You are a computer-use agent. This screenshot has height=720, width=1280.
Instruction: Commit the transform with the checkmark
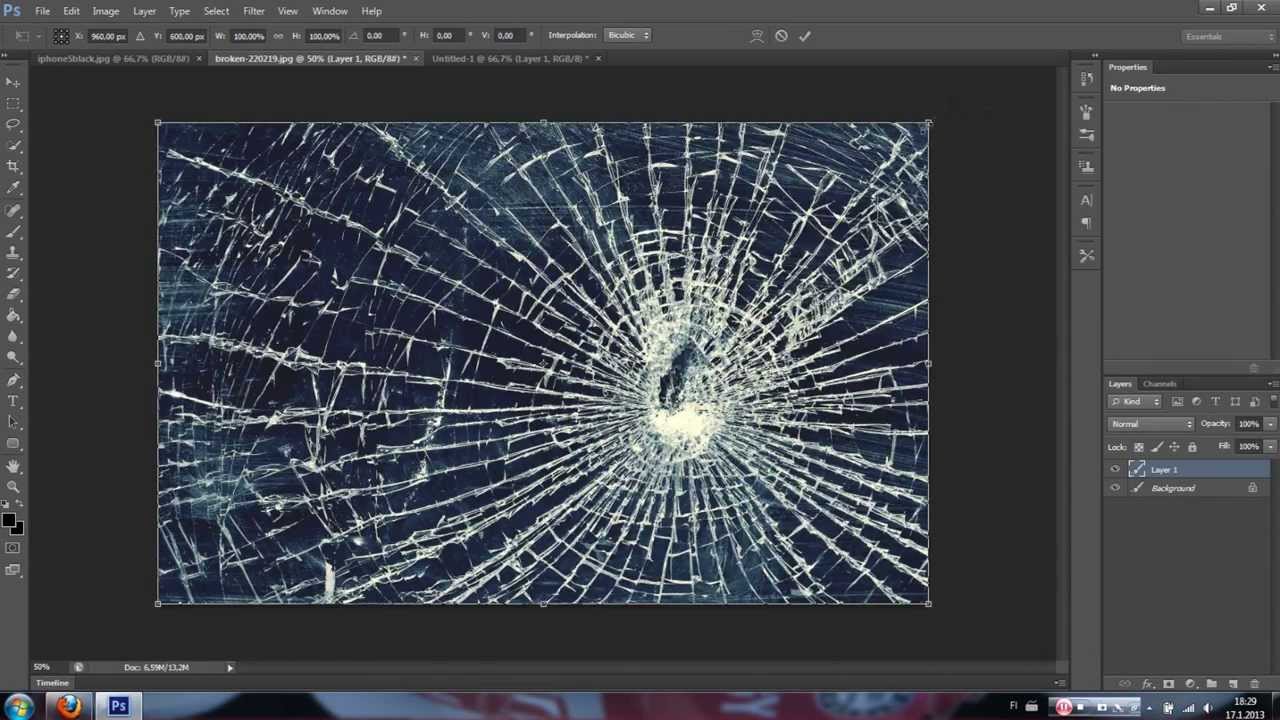(x=805, y=36)
